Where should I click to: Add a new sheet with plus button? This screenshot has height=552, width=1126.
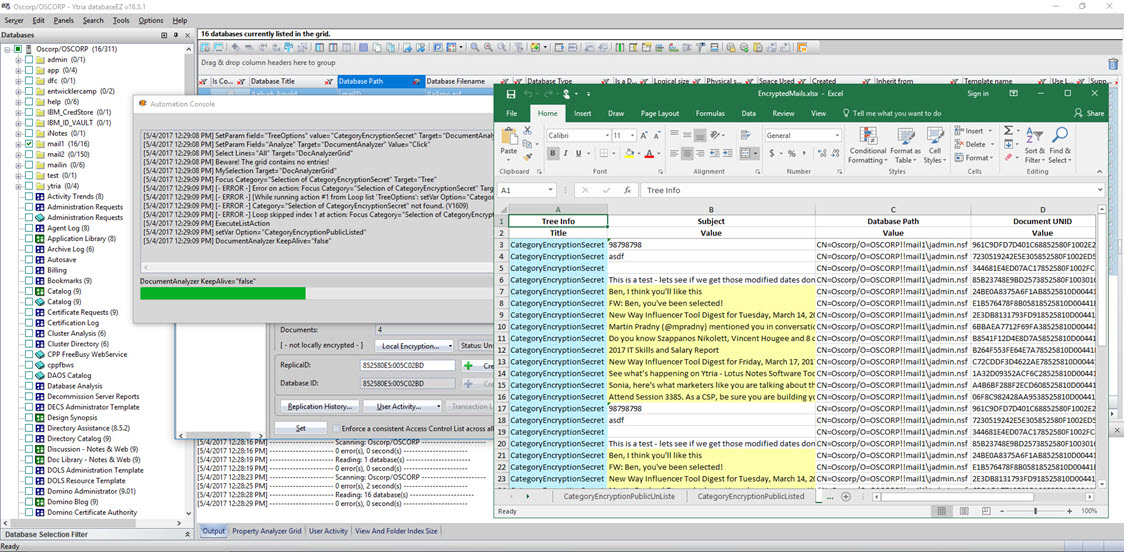point(845,497)
